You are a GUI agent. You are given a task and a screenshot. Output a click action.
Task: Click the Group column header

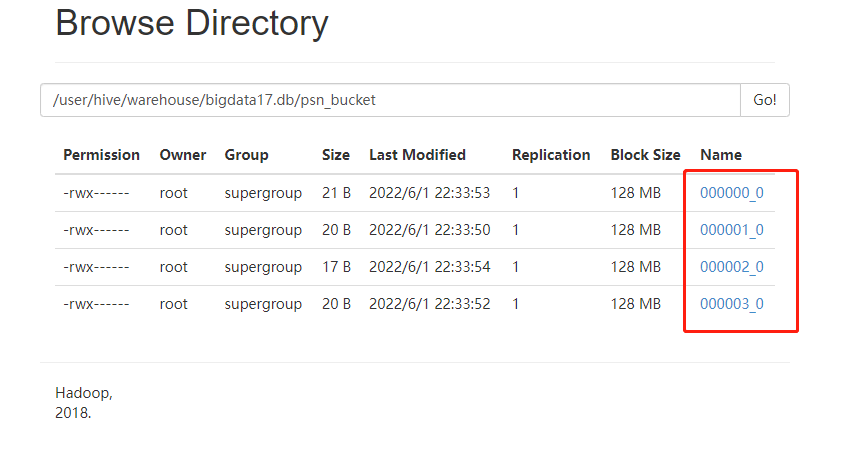pyautogui.click(x=246, y=155)
